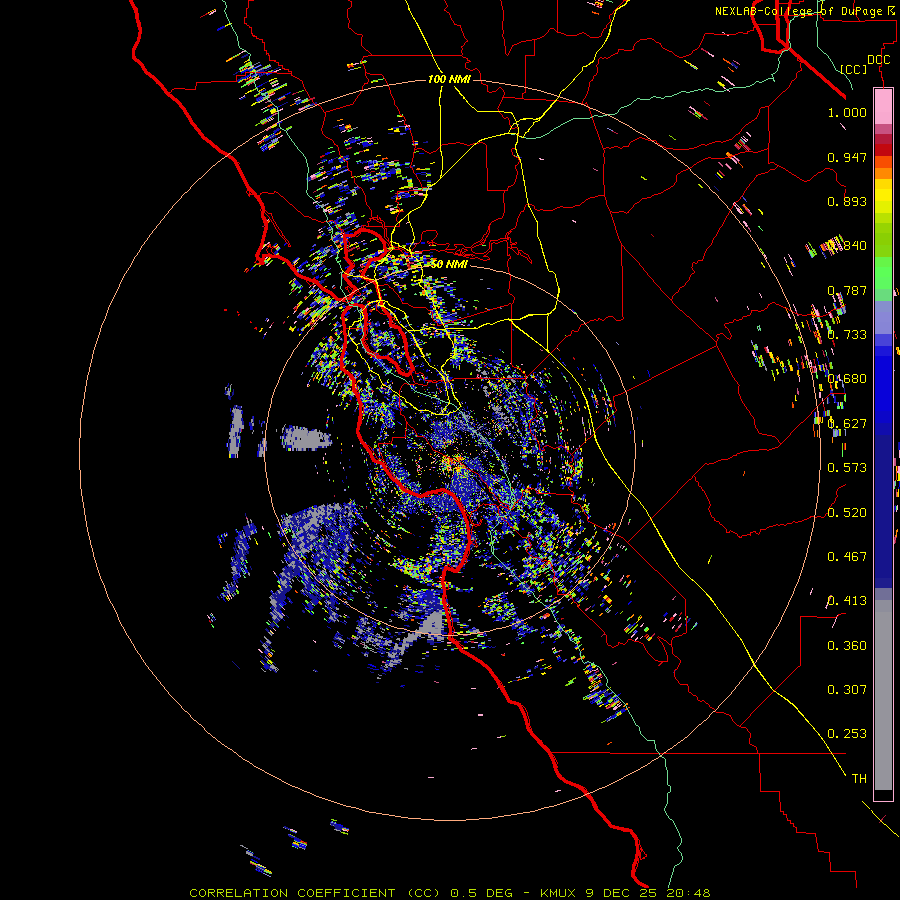Pick the gray segment of the color bar
Screen dimensions: 900x900
[x=883, y=695]
